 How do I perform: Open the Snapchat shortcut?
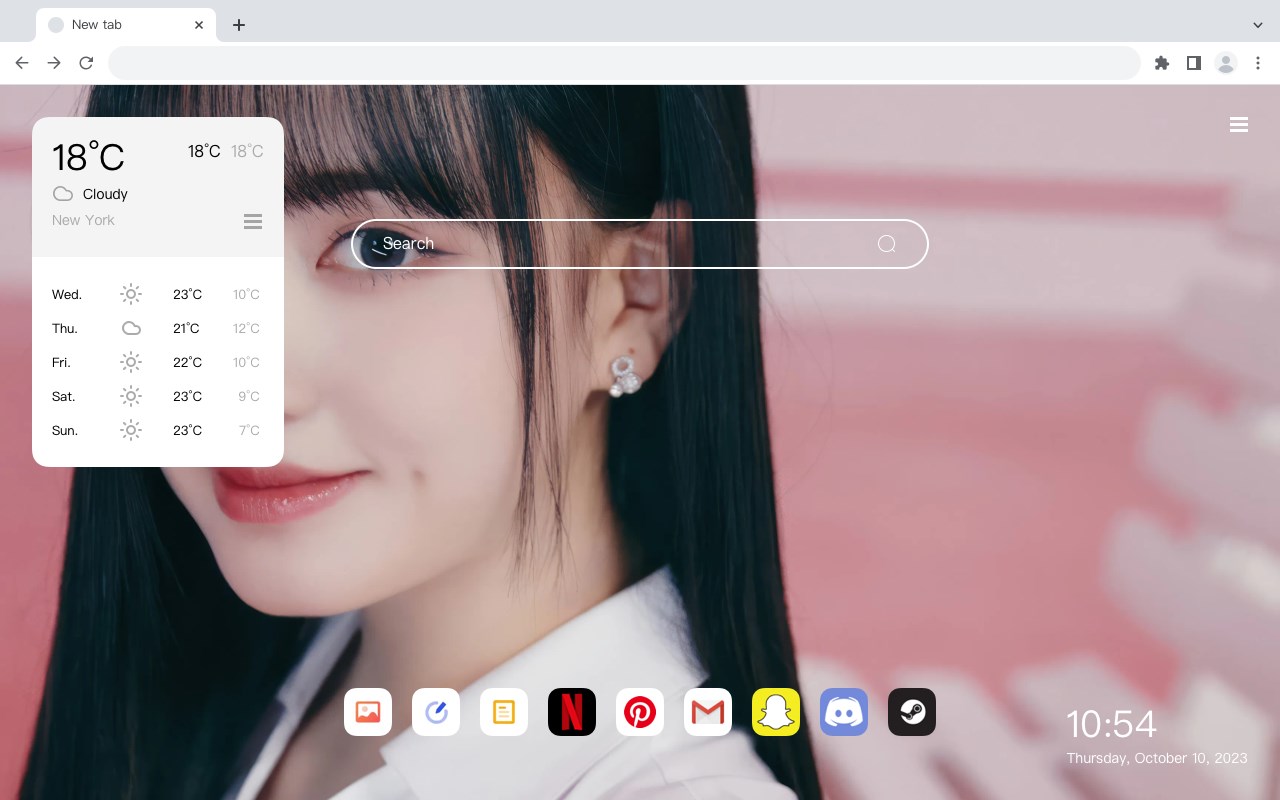coord(776,712)
